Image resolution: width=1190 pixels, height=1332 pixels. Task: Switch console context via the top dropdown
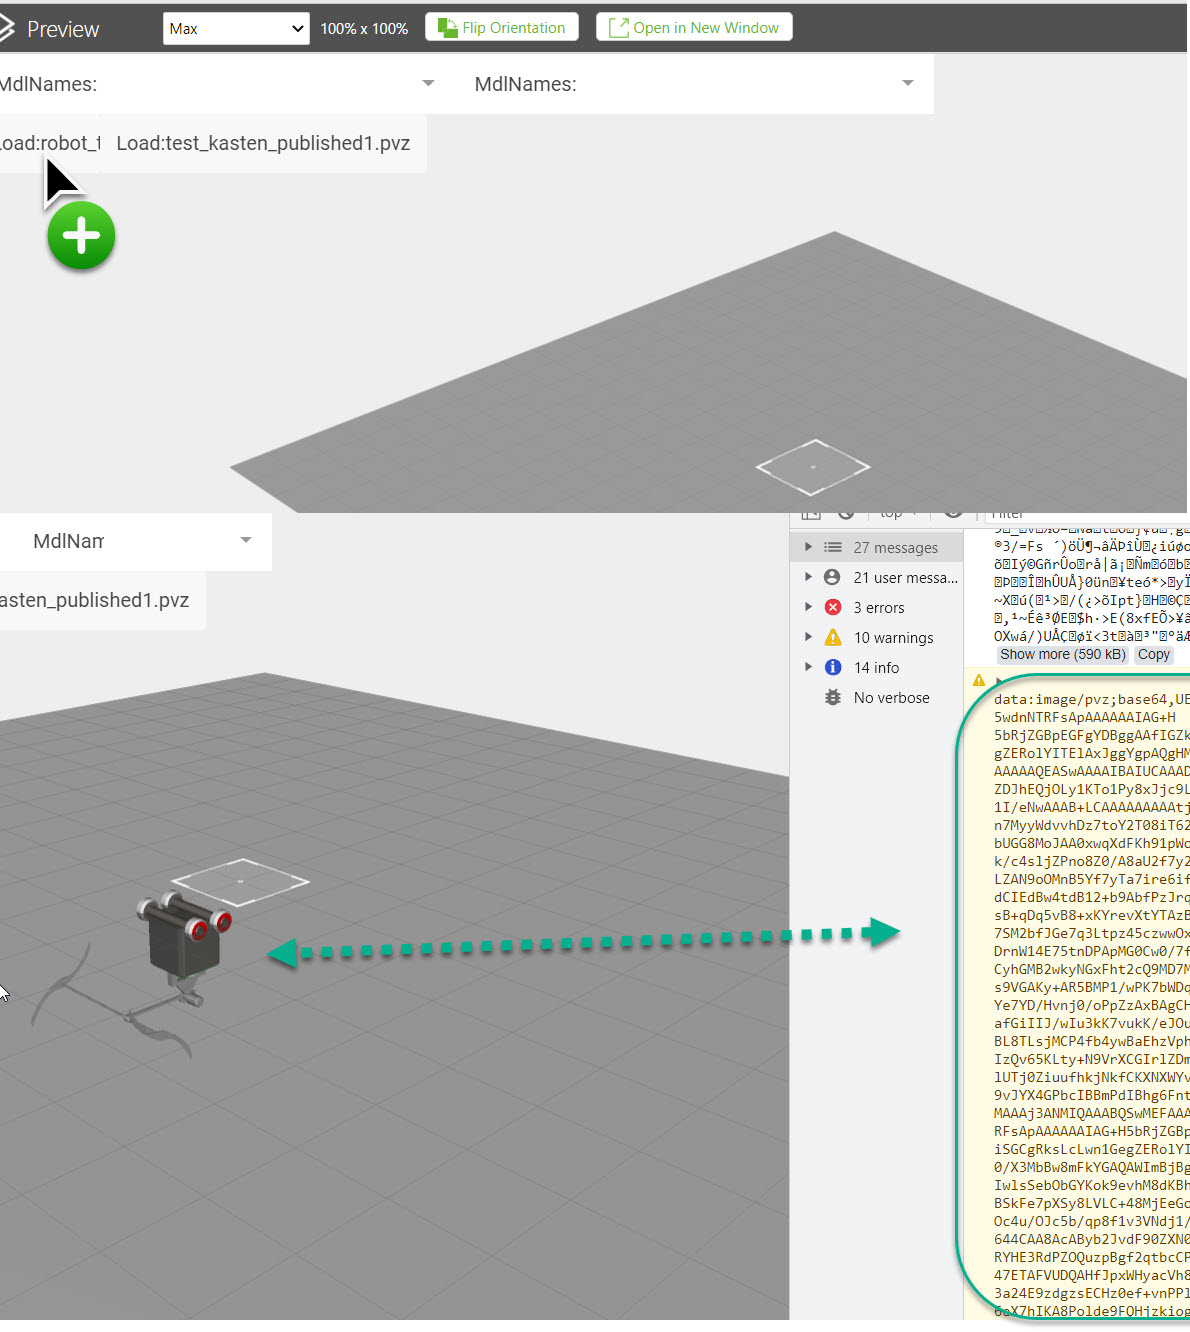[x=897, y=512]
